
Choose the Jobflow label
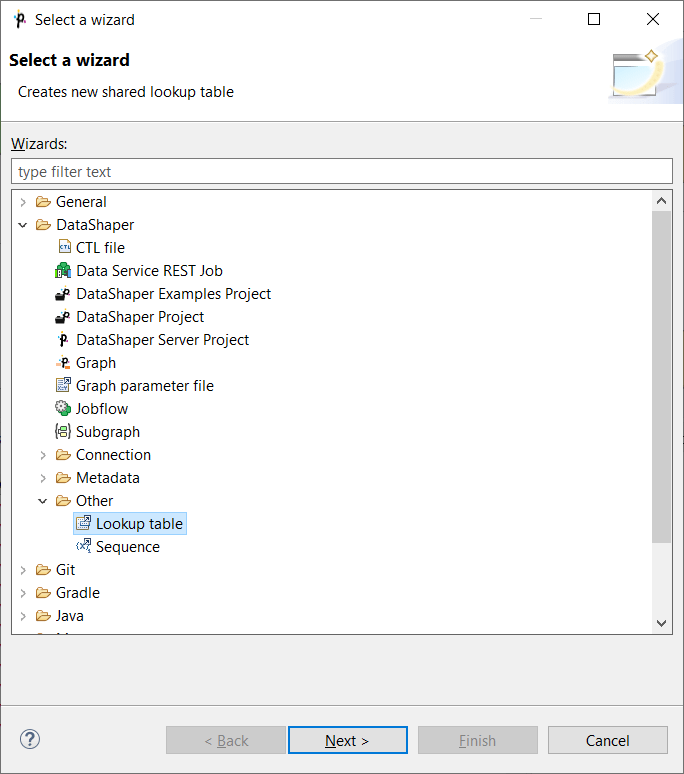(102, 409)
